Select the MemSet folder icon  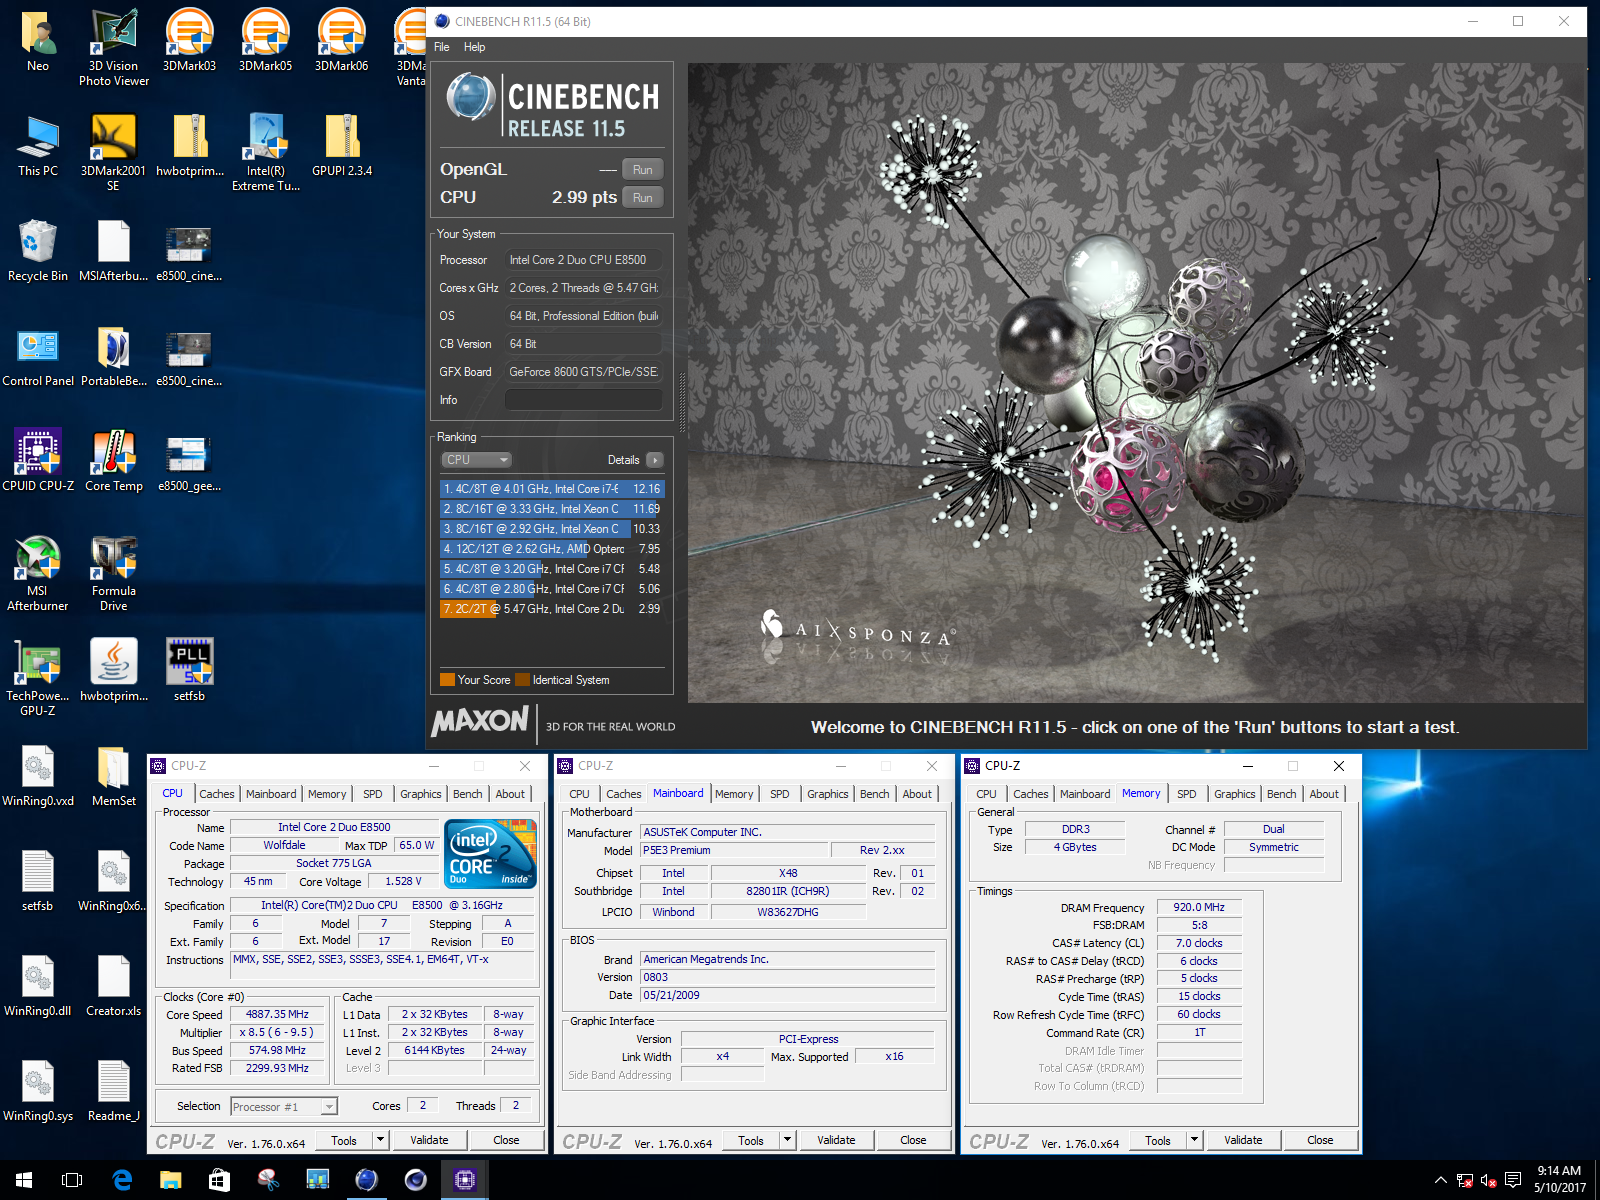pyautogui.click(x=114, y=775)
